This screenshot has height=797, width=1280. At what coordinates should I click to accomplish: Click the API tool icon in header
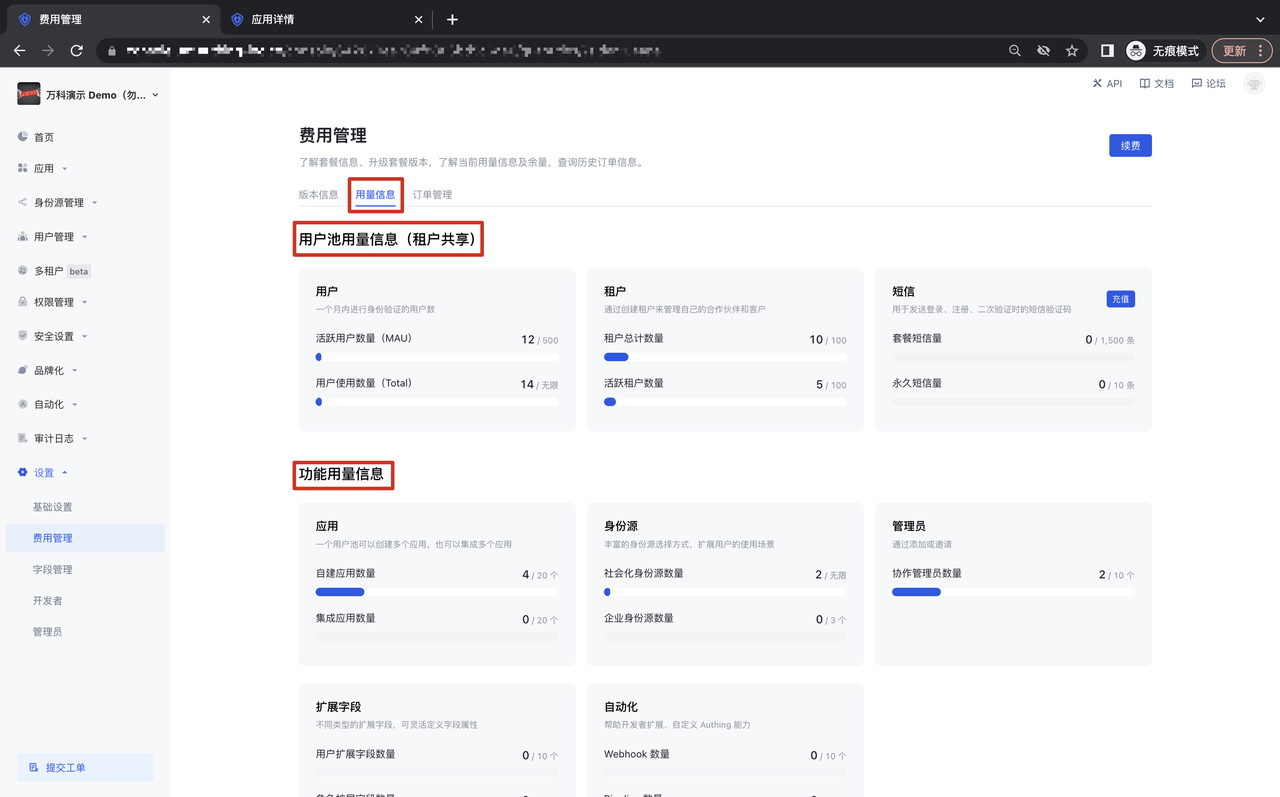click(x=1098, y=84)
